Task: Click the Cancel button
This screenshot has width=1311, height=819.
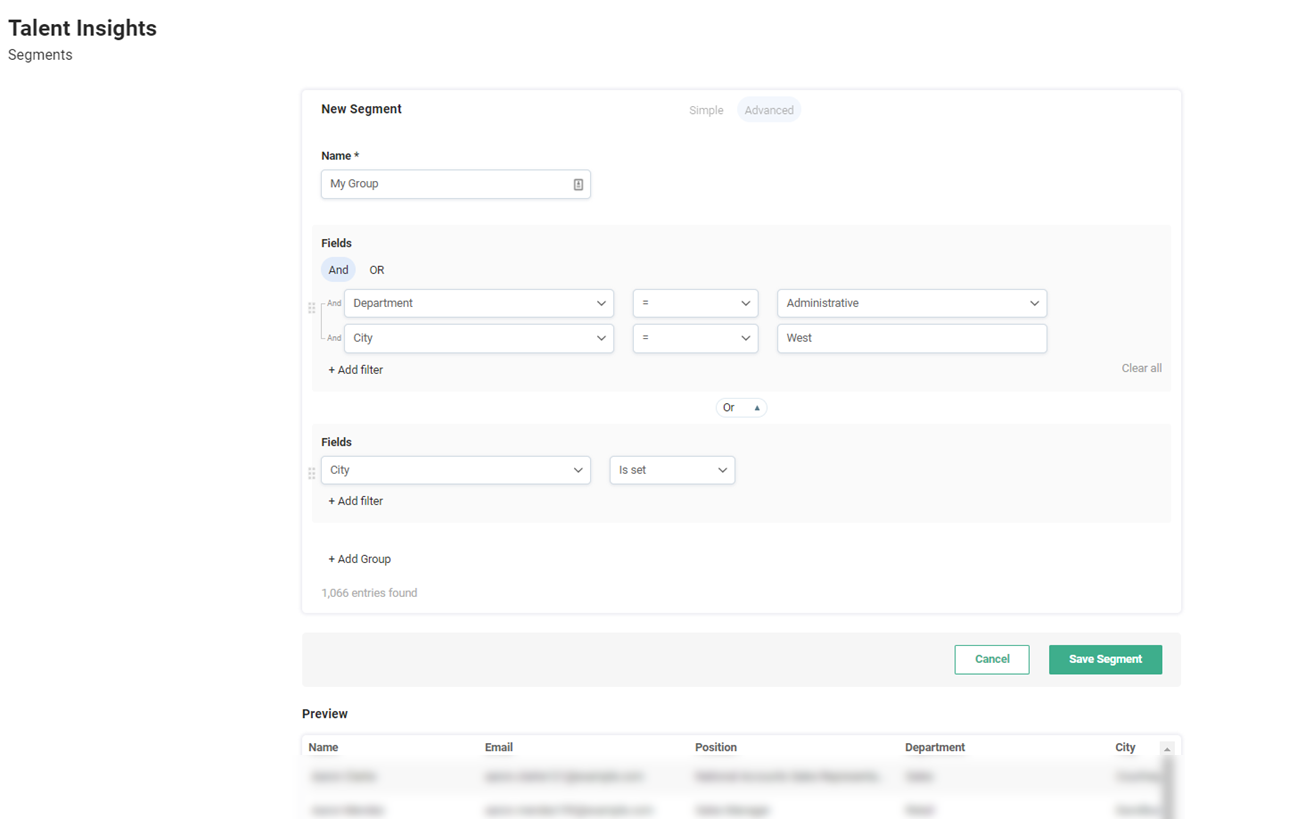Action: tap(992, 659)
